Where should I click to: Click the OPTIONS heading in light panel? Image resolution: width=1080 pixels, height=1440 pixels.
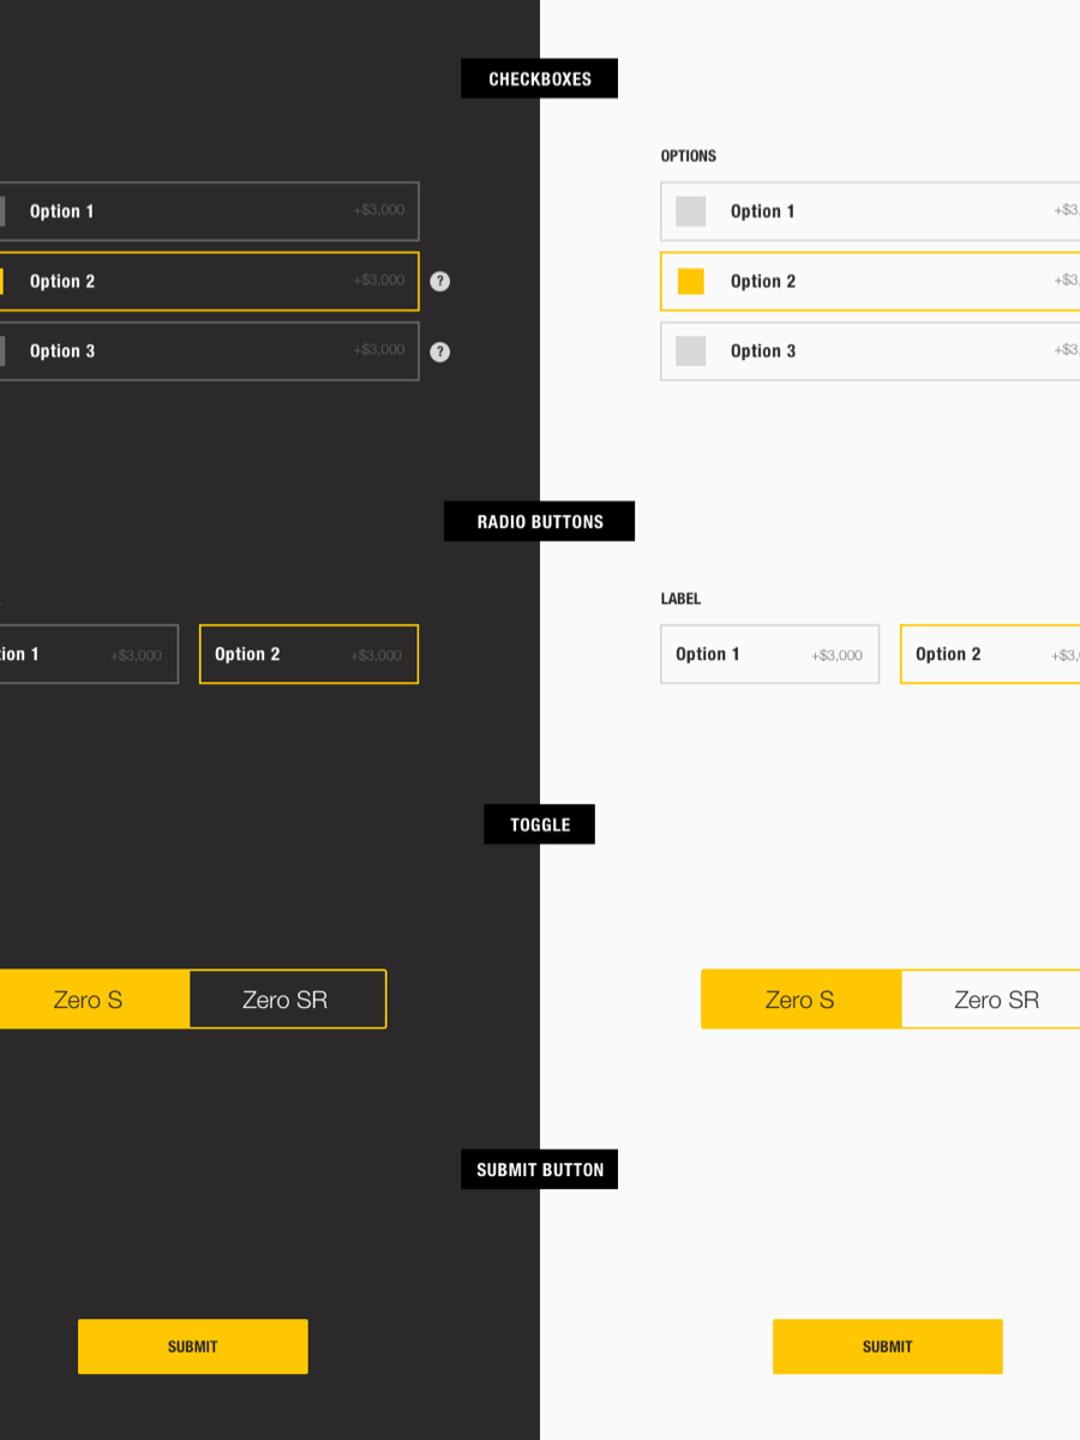point(688,156)
